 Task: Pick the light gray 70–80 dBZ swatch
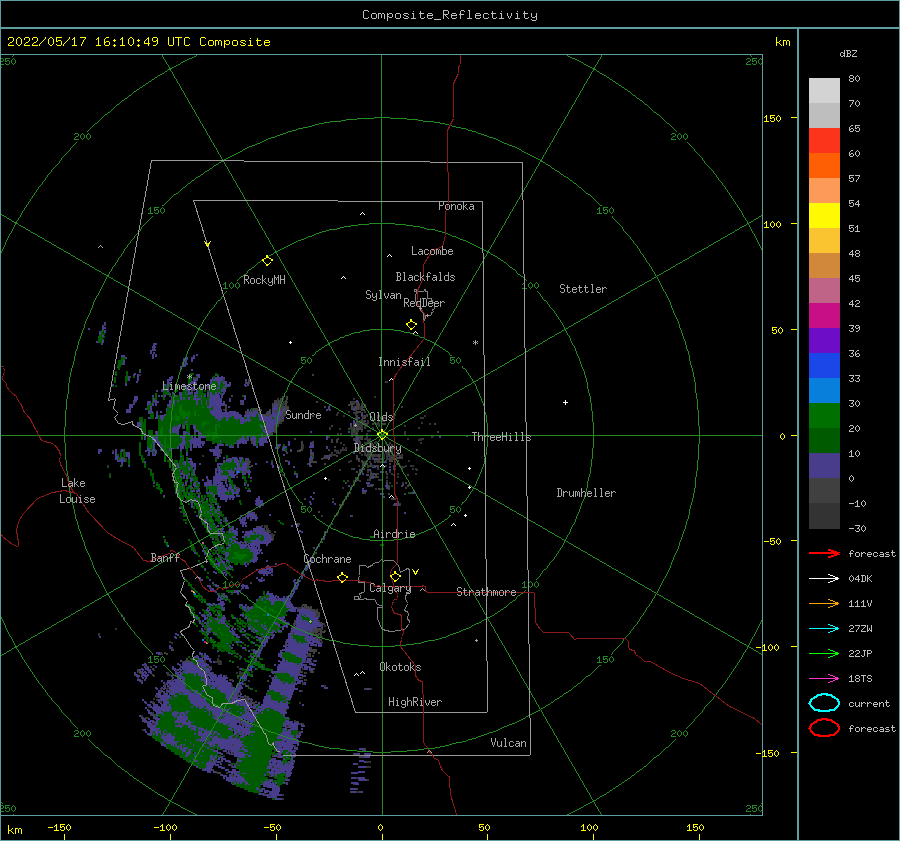[x=824, y=91]
